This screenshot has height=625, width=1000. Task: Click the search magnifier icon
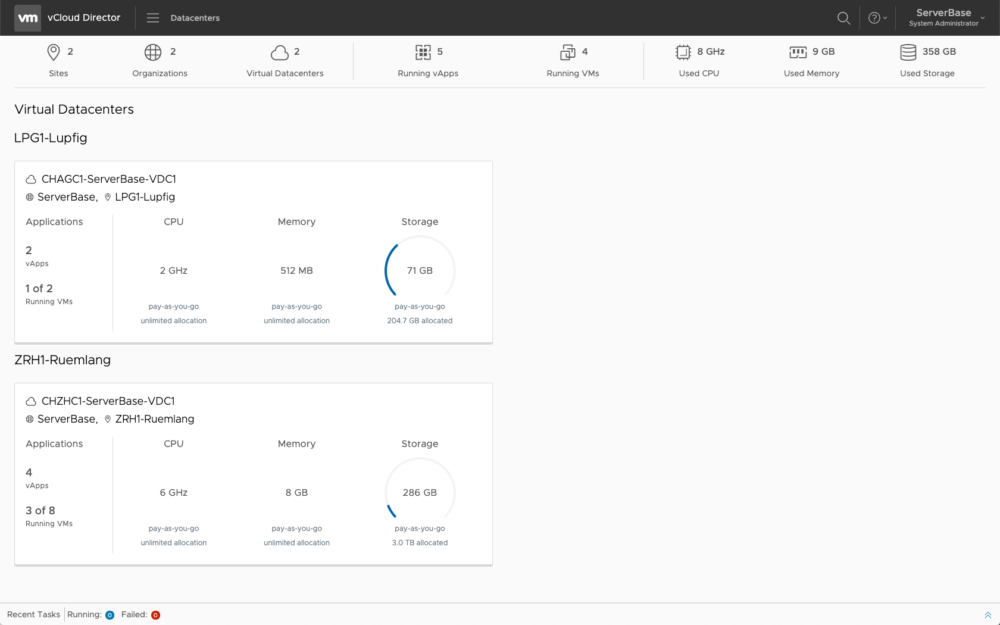tap(844, 18)
